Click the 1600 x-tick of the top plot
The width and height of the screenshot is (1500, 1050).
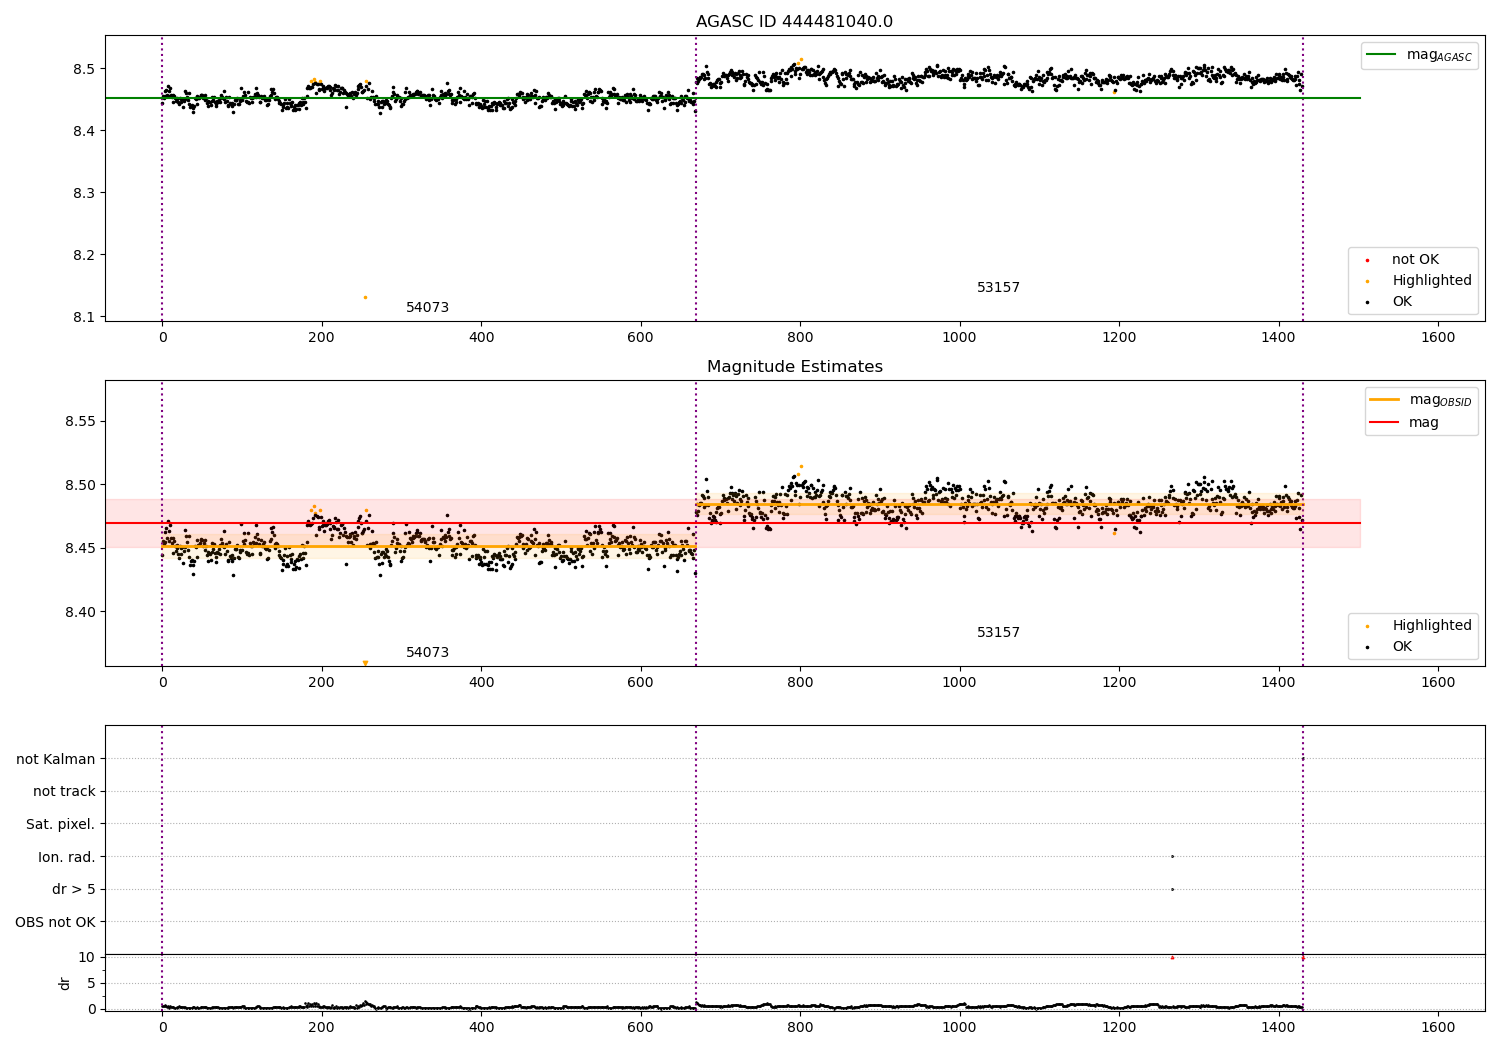[1438, 338]
